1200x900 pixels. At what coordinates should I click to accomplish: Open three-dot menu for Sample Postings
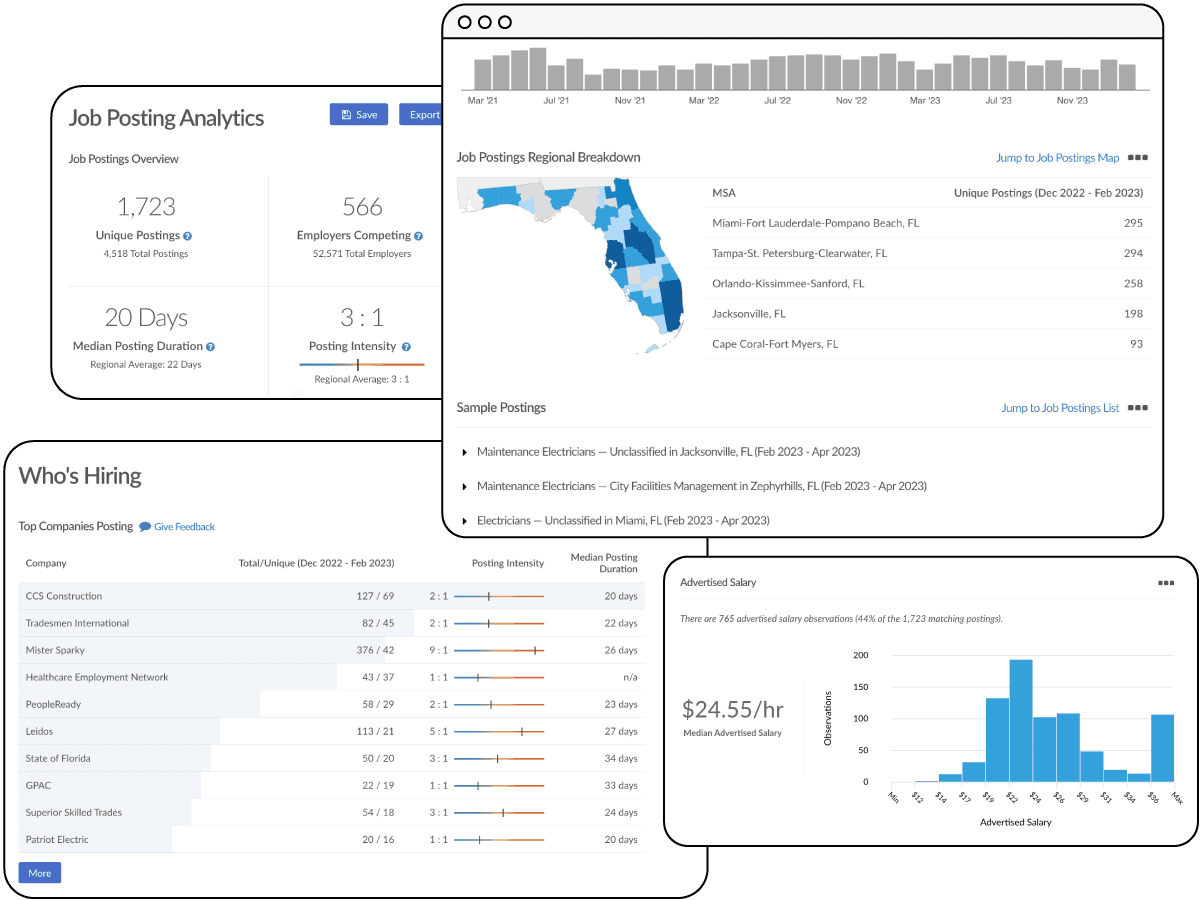[1137, 408]
